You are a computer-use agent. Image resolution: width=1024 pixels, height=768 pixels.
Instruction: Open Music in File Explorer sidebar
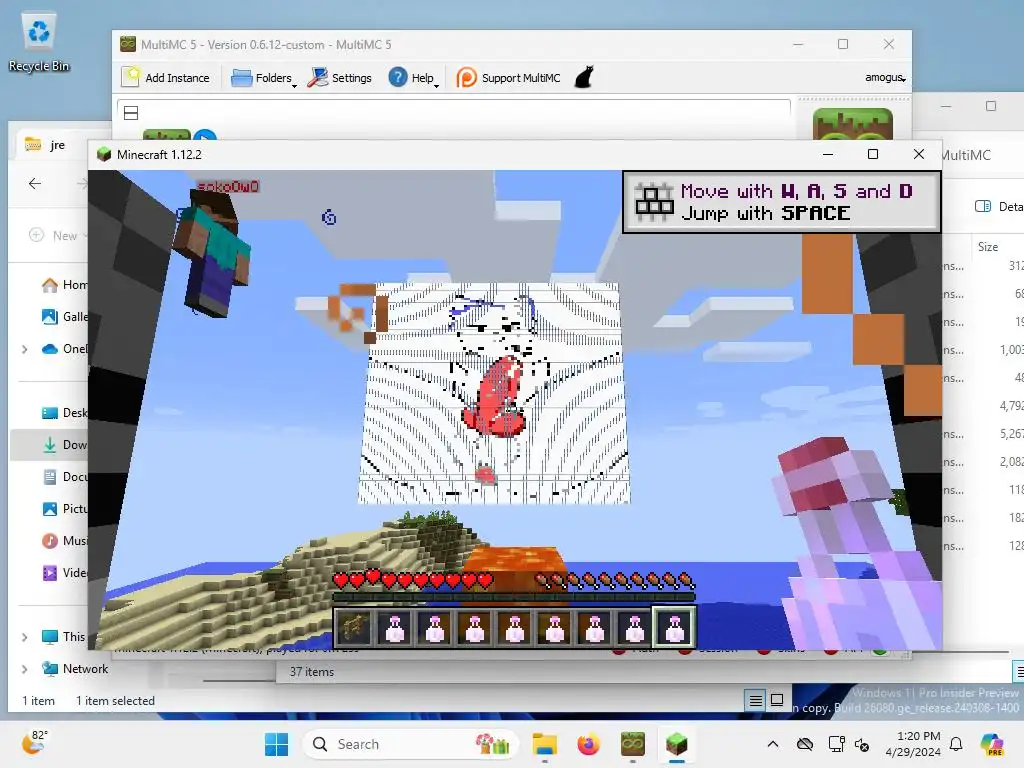coord(65,541)
